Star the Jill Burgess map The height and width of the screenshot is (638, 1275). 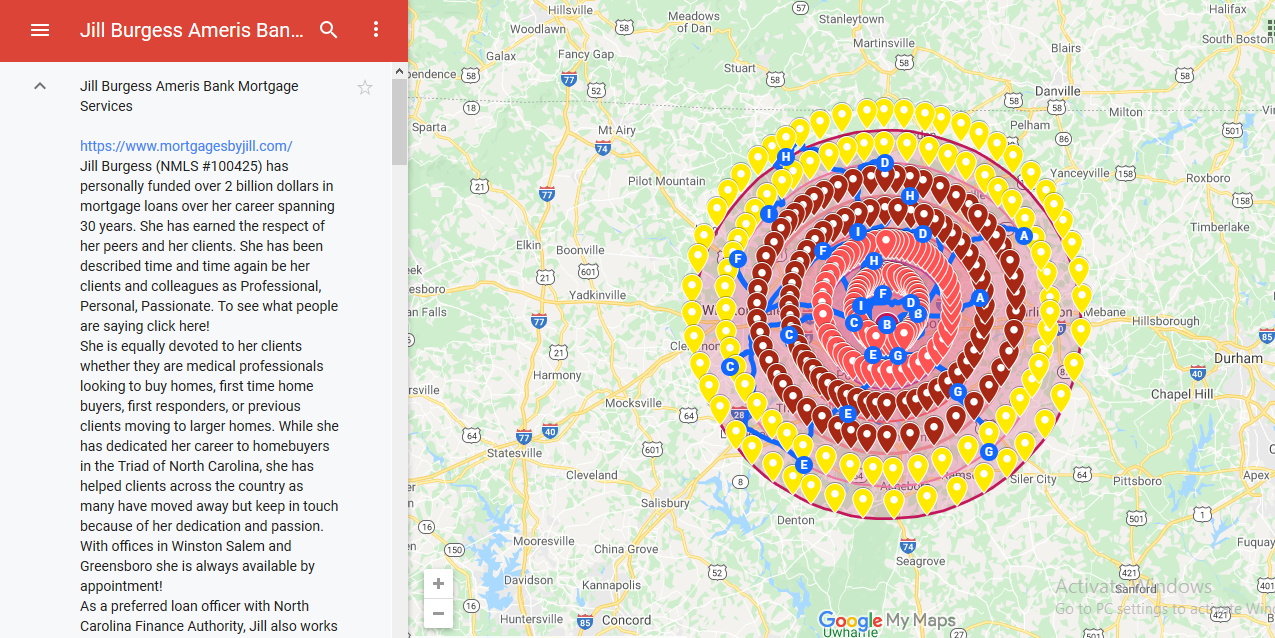pyautogui.click(x=365, y=87)
